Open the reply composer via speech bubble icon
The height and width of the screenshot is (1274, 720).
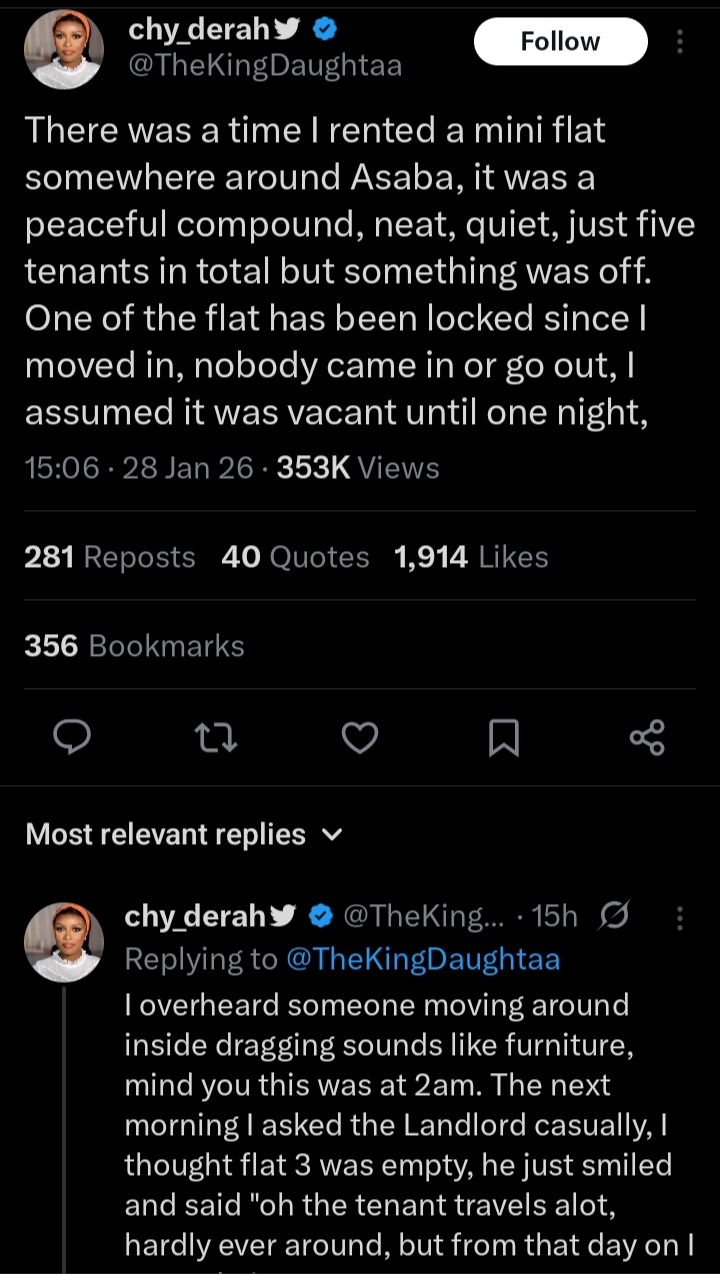73,738
